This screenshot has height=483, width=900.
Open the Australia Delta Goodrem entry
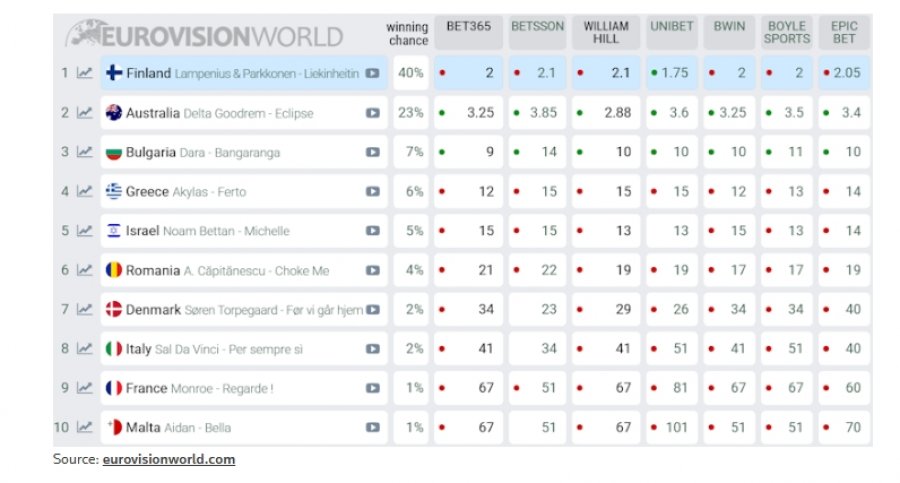tap(243, 113)
